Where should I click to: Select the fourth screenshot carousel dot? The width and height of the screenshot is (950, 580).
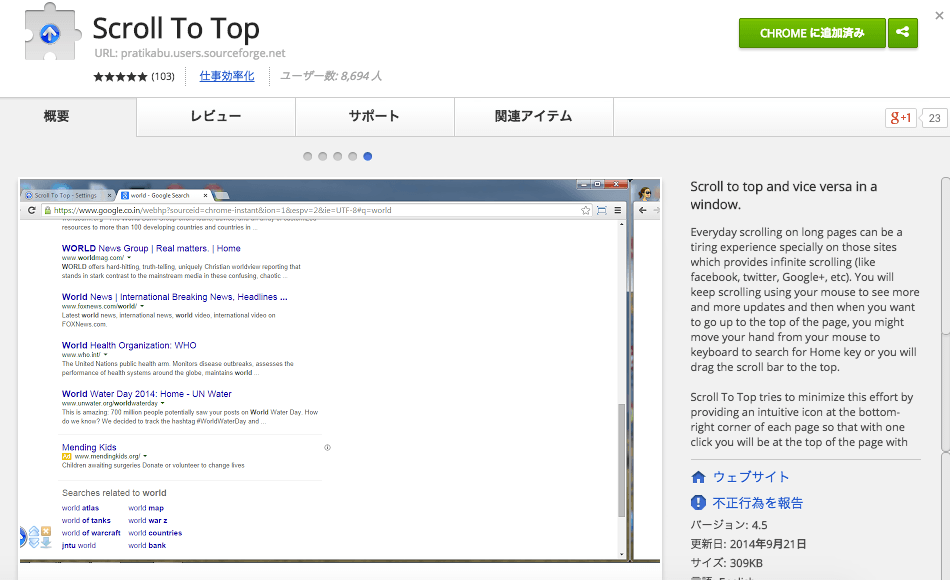point(353,156)
